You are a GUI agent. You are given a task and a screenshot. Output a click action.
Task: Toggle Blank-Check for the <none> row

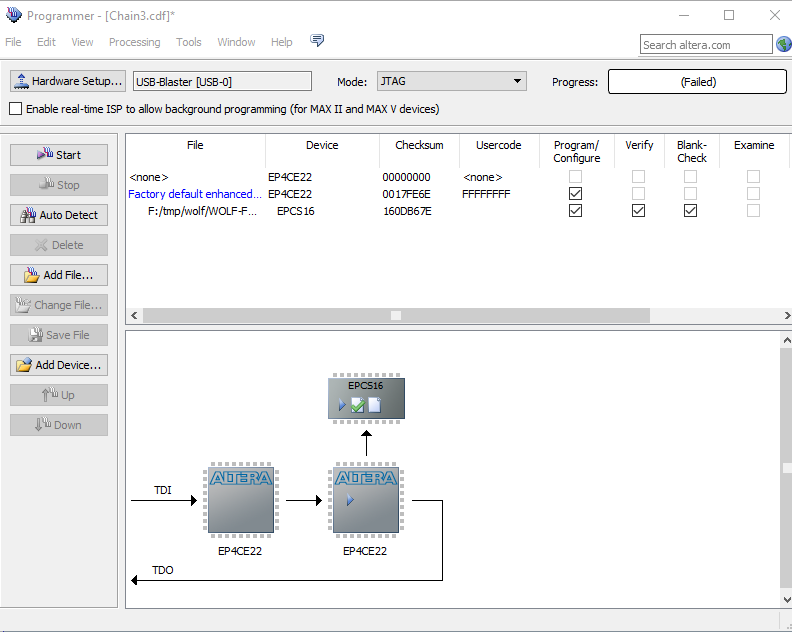pyautogui.click(x=690, y=176)
